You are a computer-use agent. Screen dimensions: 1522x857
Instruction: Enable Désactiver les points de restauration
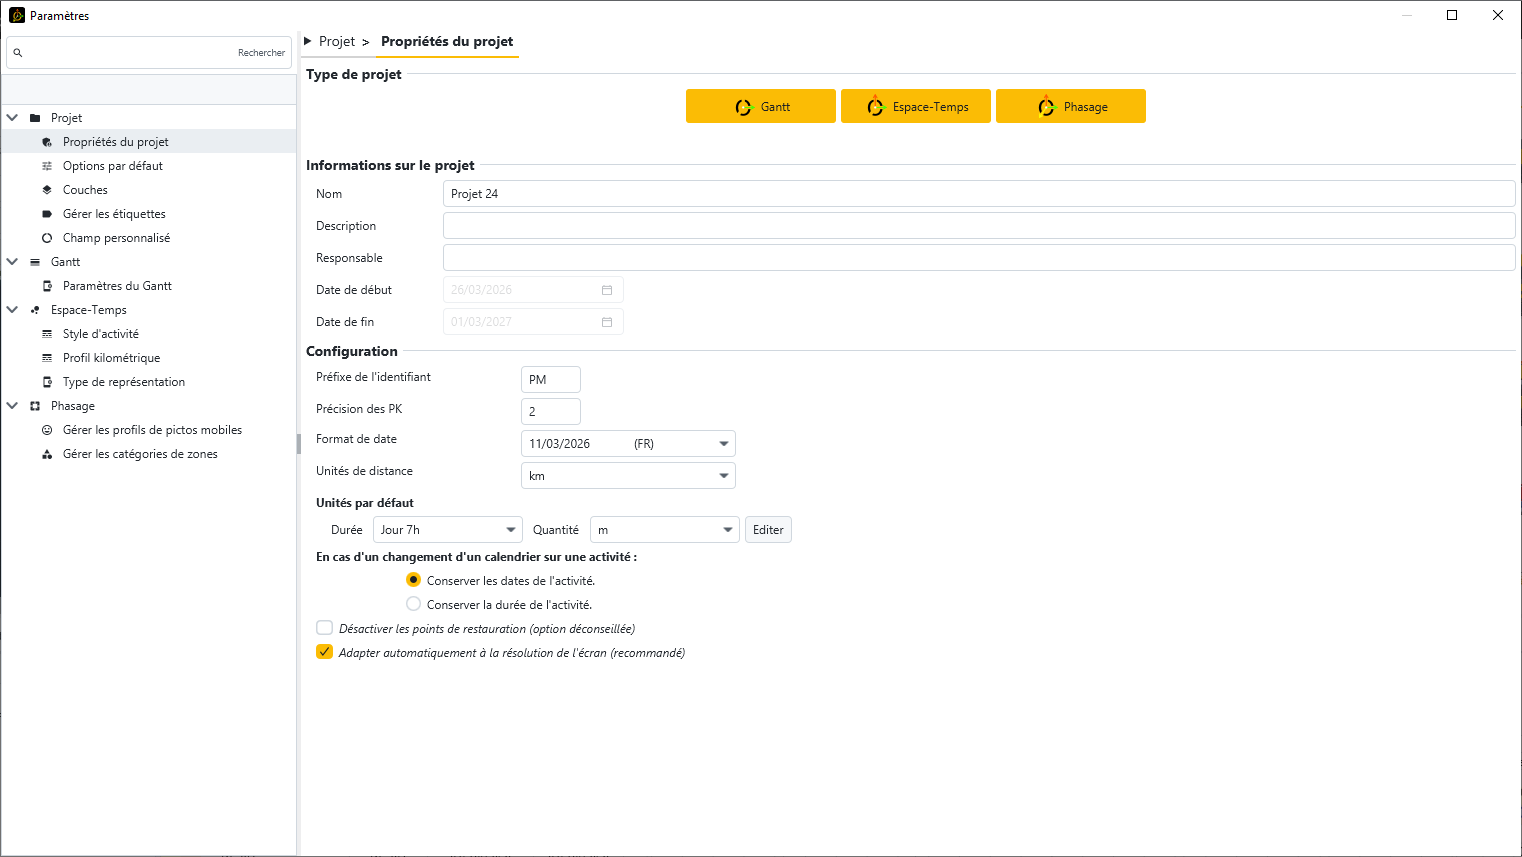click(x=324, y=628)
